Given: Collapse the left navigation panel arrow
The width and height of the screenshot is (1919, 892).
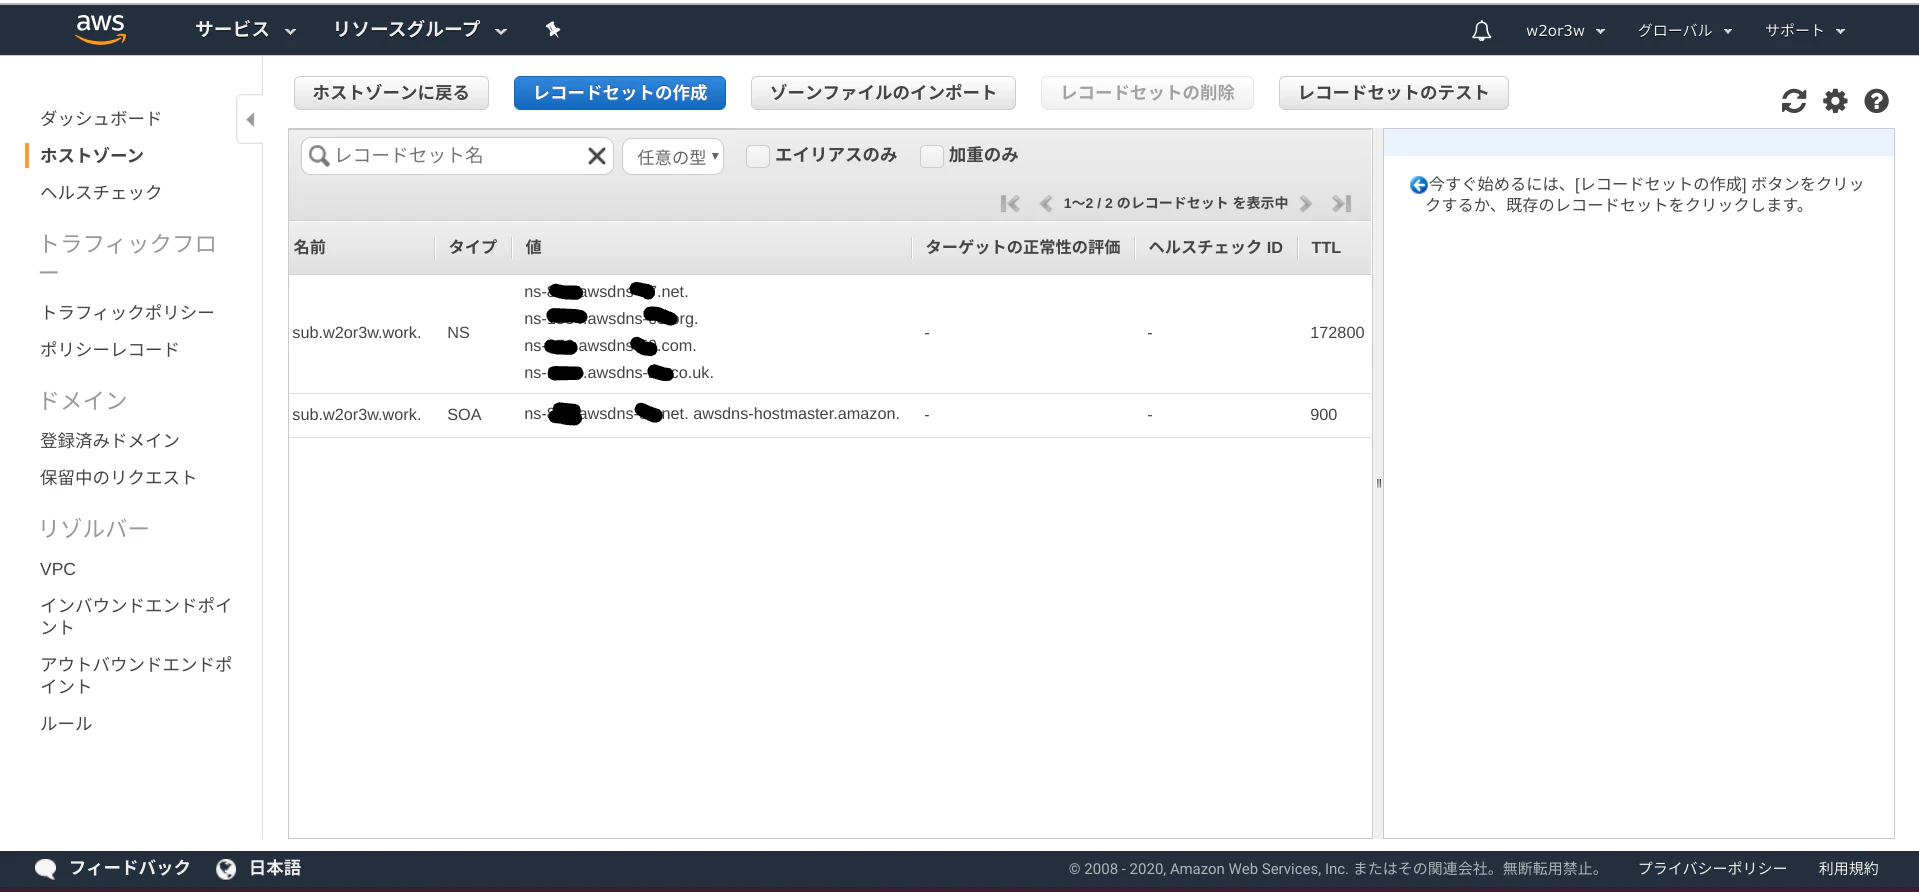Looking at the screenshot, I should 250,120.
